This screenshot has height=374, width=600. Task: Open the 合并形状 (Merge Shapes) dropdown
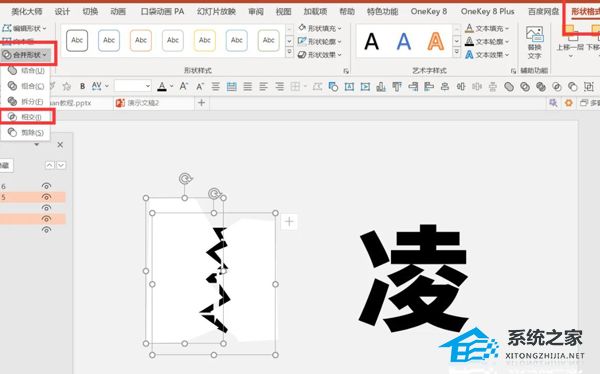25,55
